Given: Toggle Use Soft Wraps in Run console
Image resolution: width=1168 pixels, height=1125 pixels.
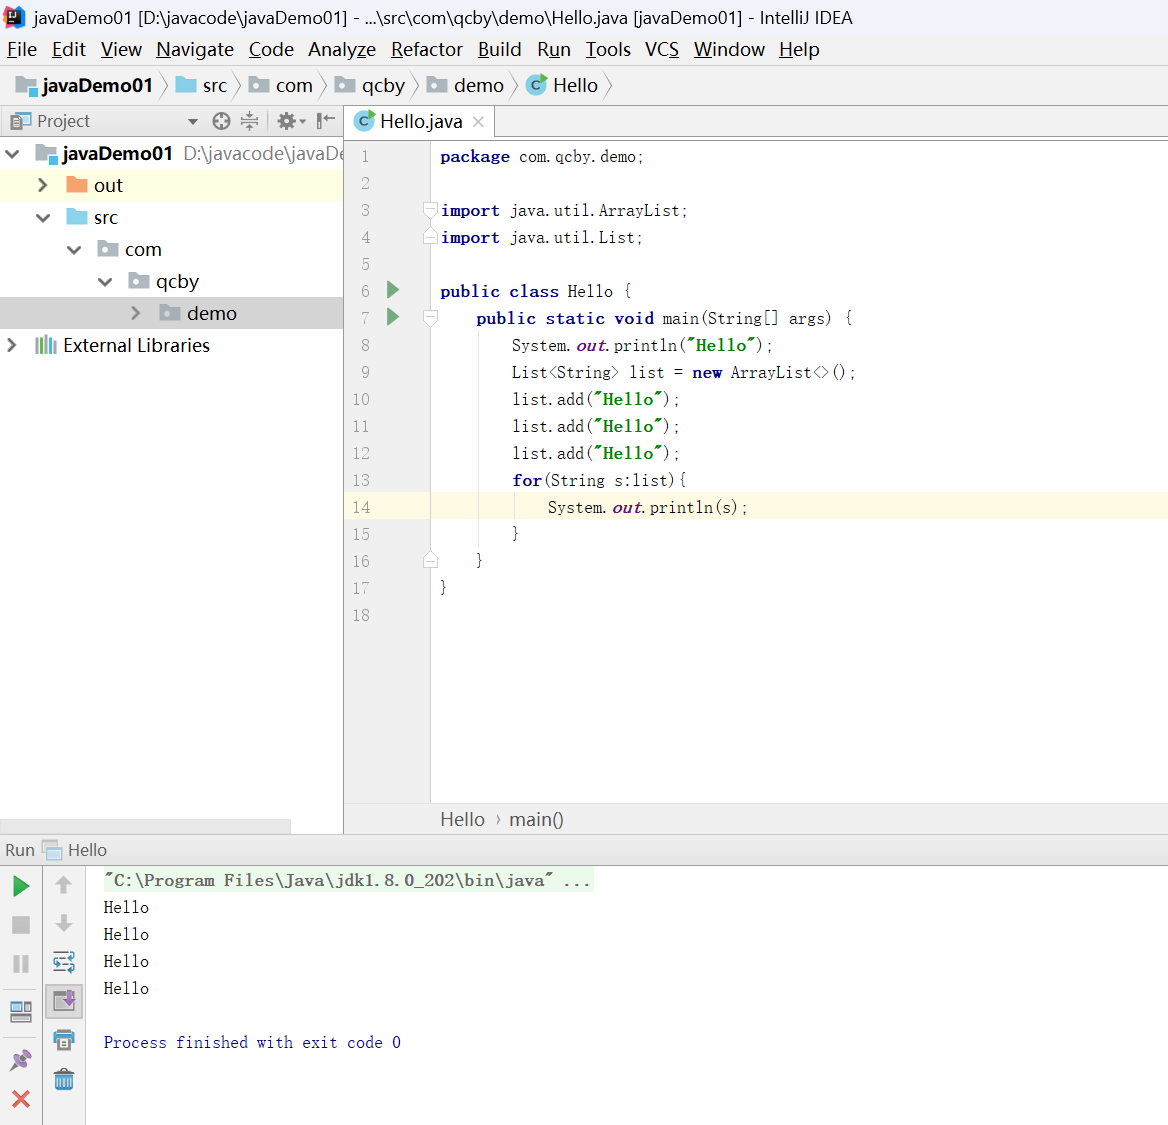Looking at the screenshot, I should tap(64, 962).
